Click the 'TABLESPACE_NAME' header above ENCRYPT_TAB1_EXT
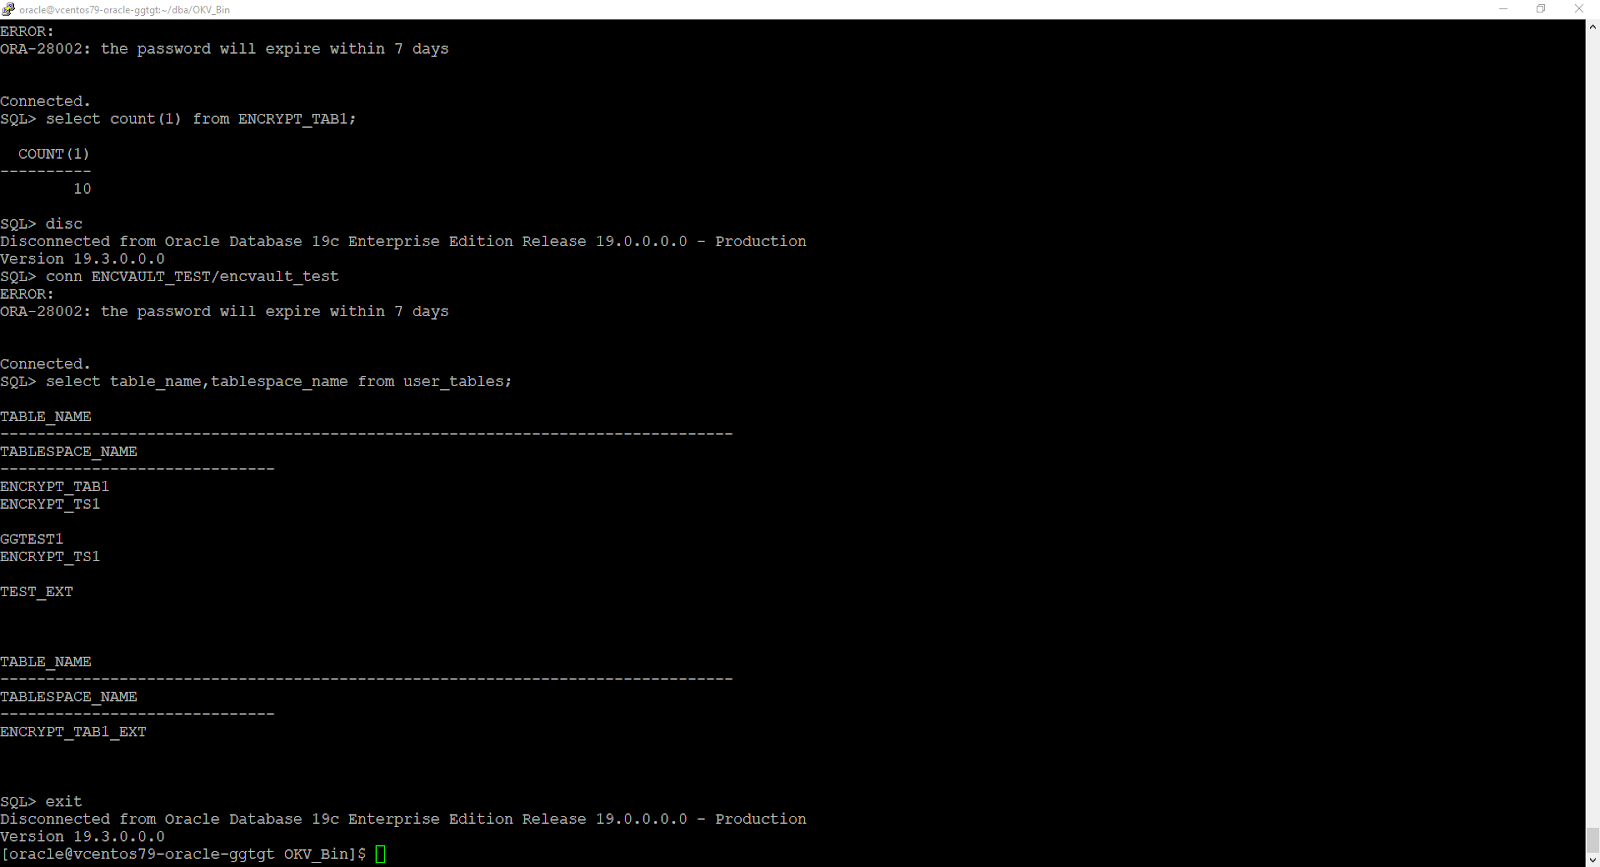This screenshot has height=867, width=1600. point(69,697)
